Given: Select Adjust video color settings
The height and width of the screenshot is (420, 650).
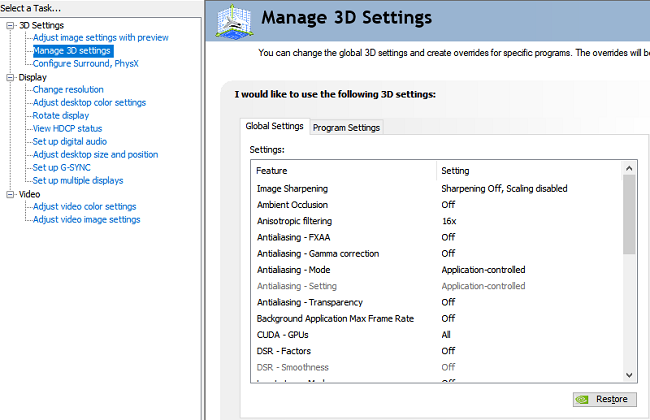Looking at the screenshot, I should coord(84,206).
